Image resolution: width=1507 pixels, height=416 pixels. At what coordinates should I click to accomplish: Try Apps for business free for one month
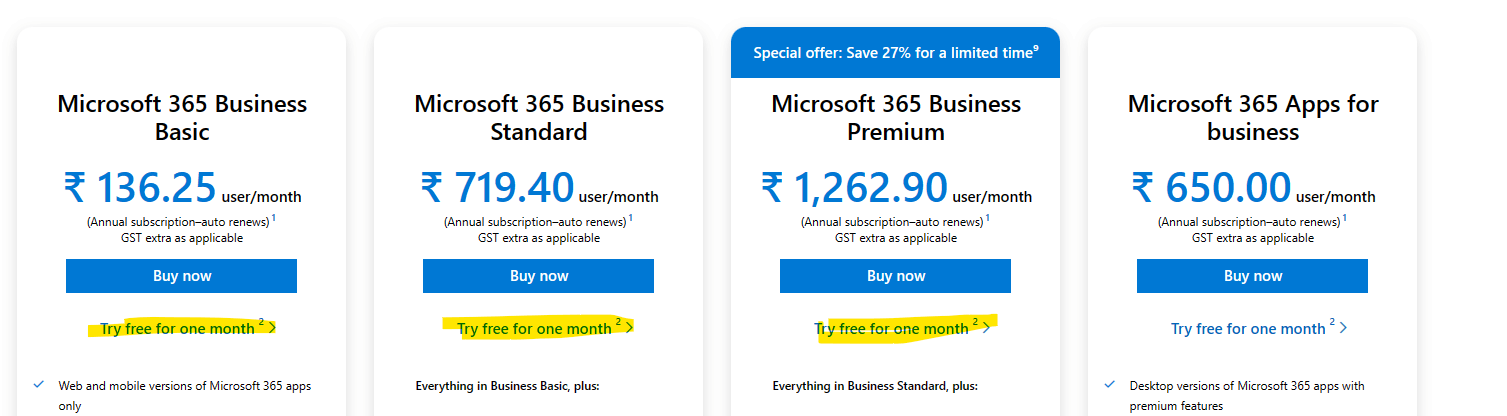pyautogui.click(x=1248, y=329)
